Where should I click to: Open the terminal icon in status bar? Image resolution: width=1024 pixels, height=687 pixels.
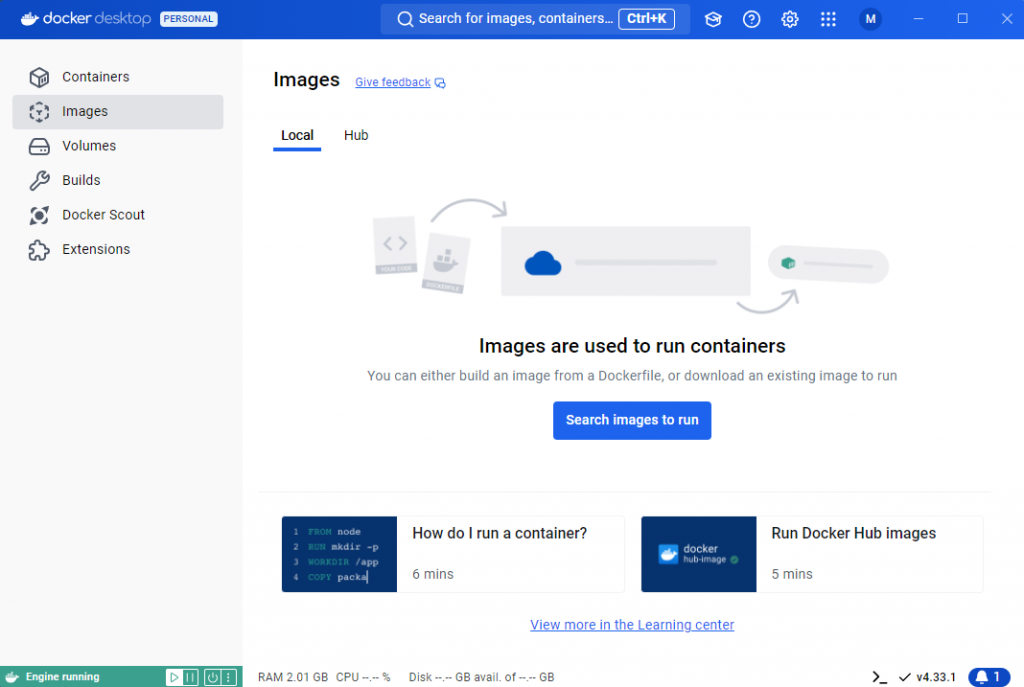click(x=880, y=677)
